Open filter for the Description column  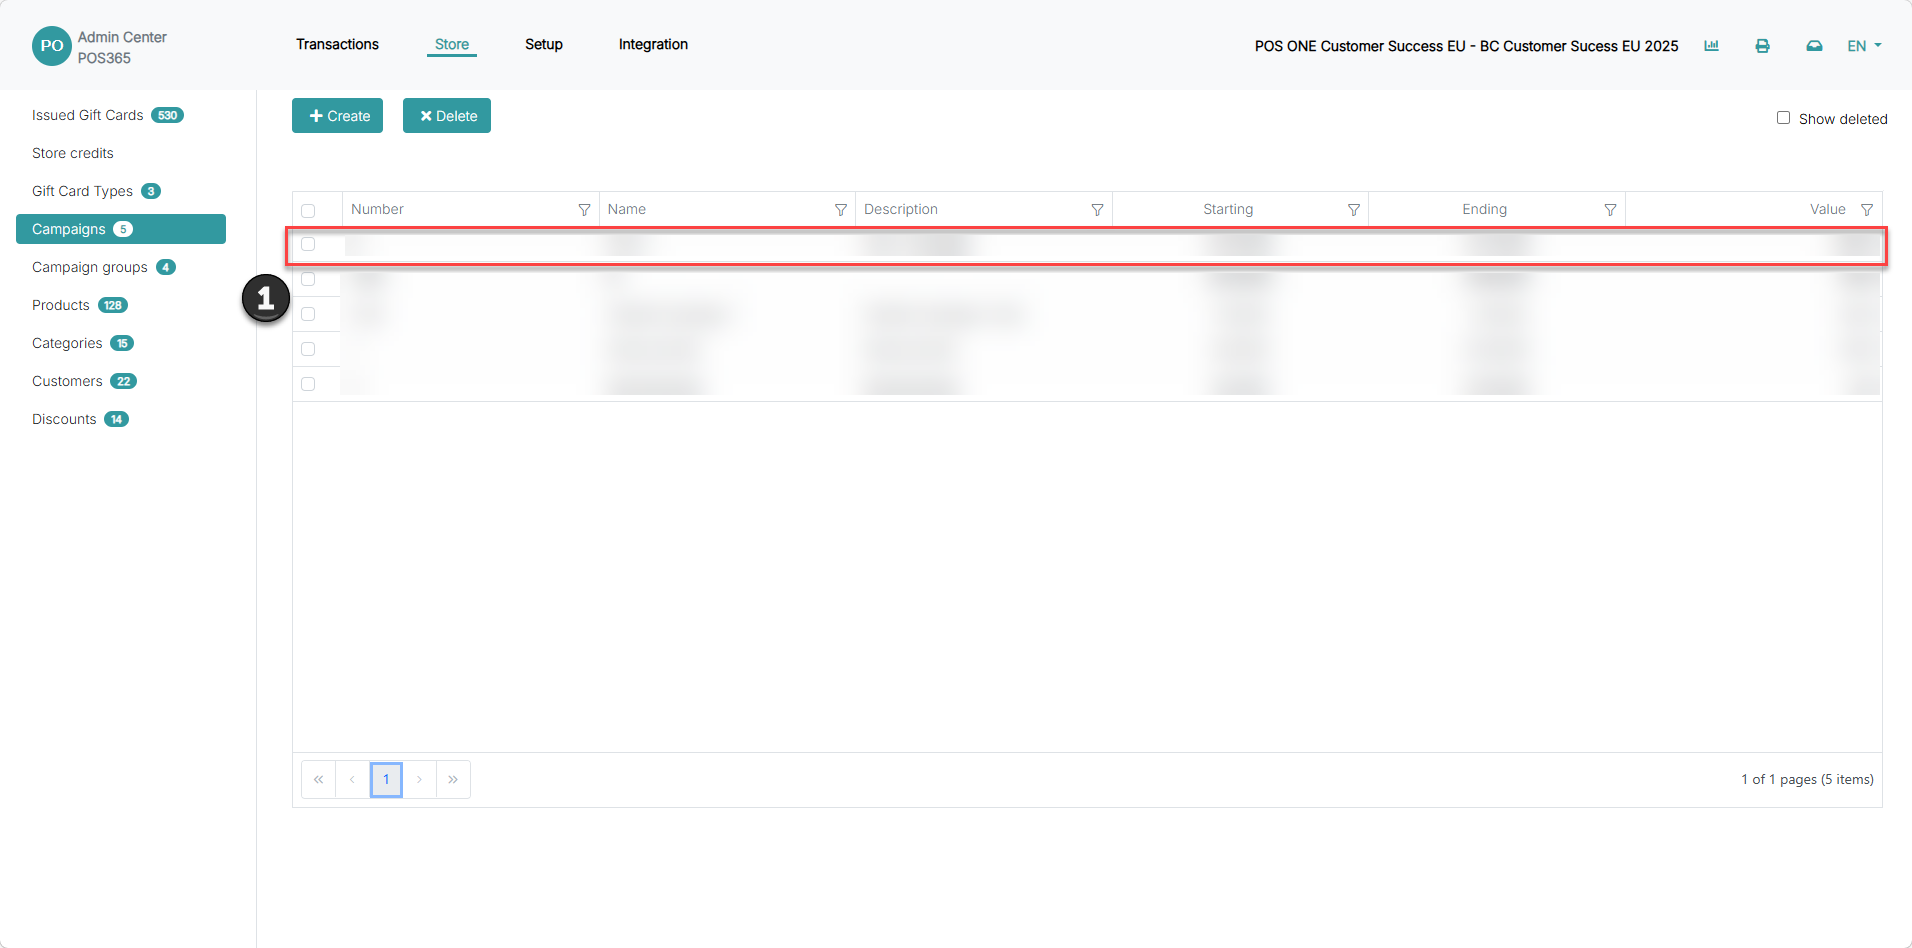coord(1097,210)
